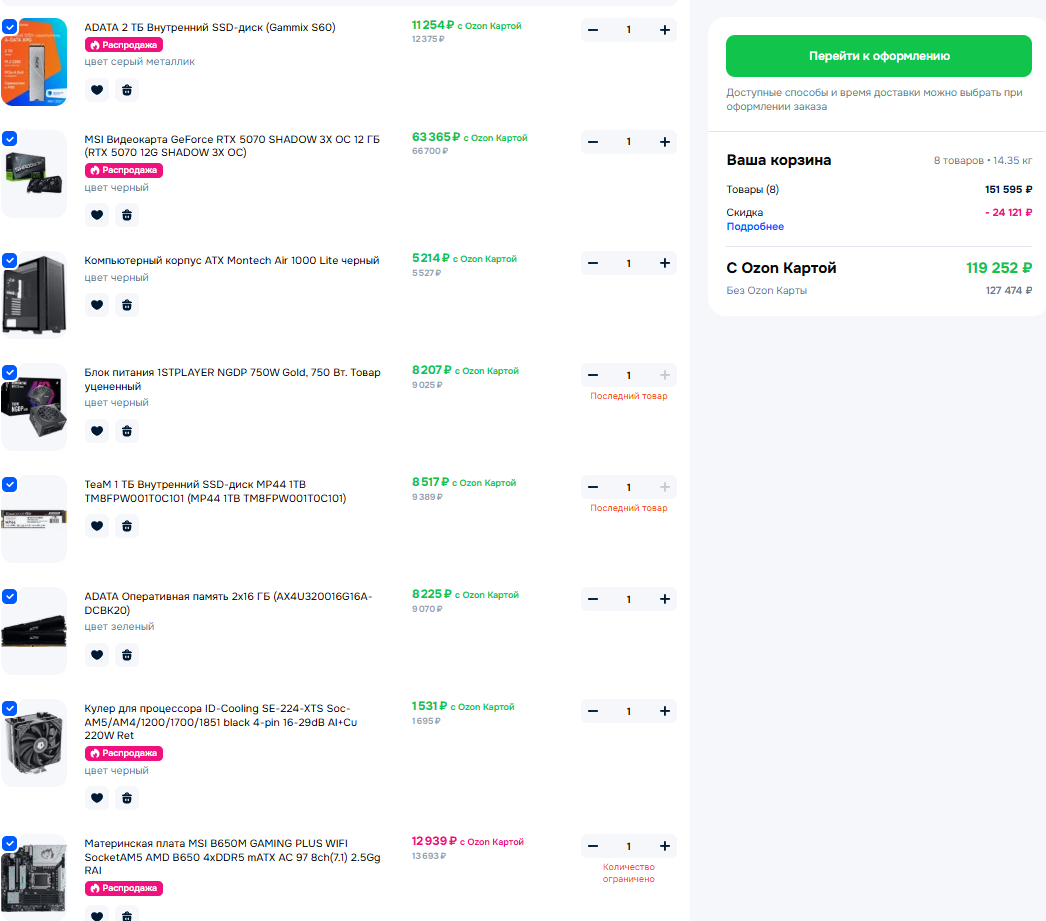Image resolution: width=1046 pixels, height=921 pixels.
Task: Open the Кулер ID-Cooling SE-224-XTS product page
Action: (x=220, y=722)
